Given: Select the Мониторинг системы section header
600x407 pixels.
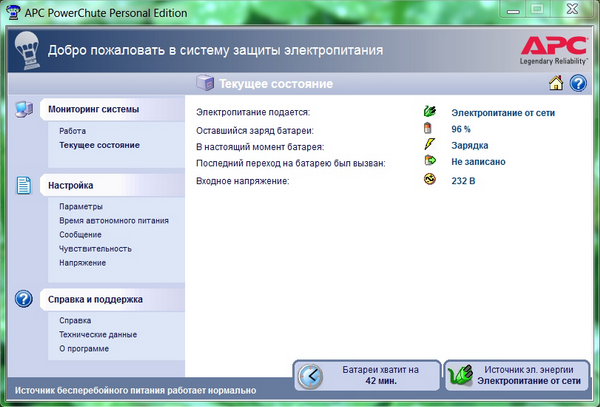Looking at the screenshot, I should point(112,109).
